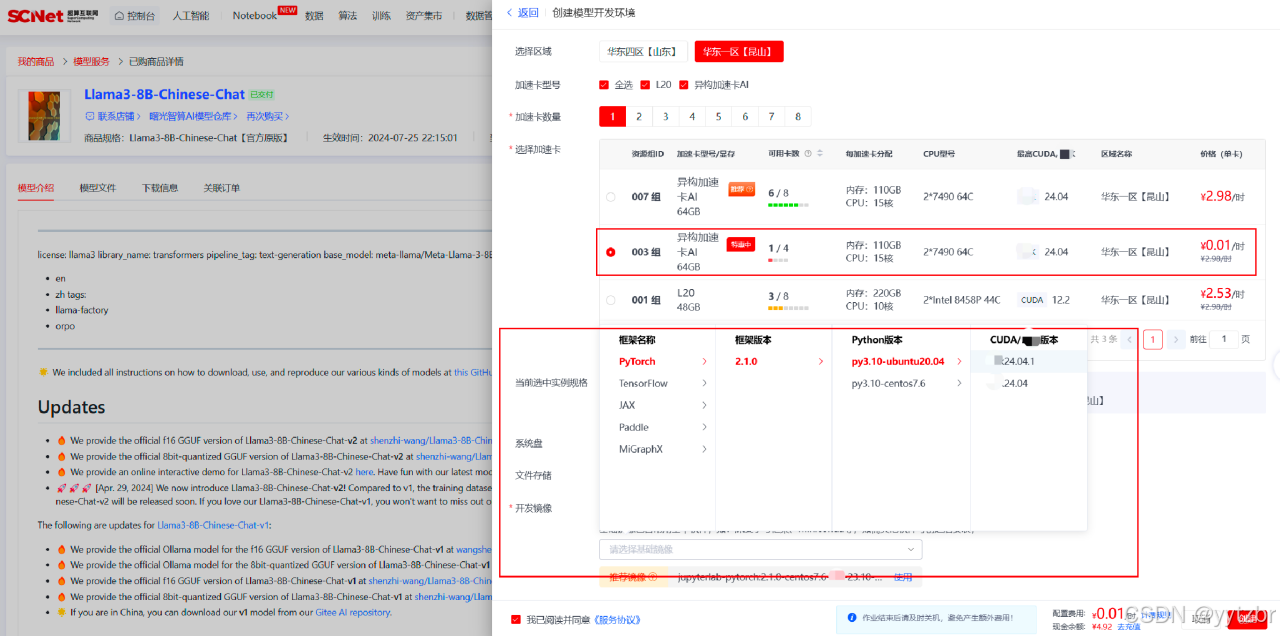Click the 前往 page number input
Image resolution: width=1280 pixels, height=636 pixels.
1225,339
